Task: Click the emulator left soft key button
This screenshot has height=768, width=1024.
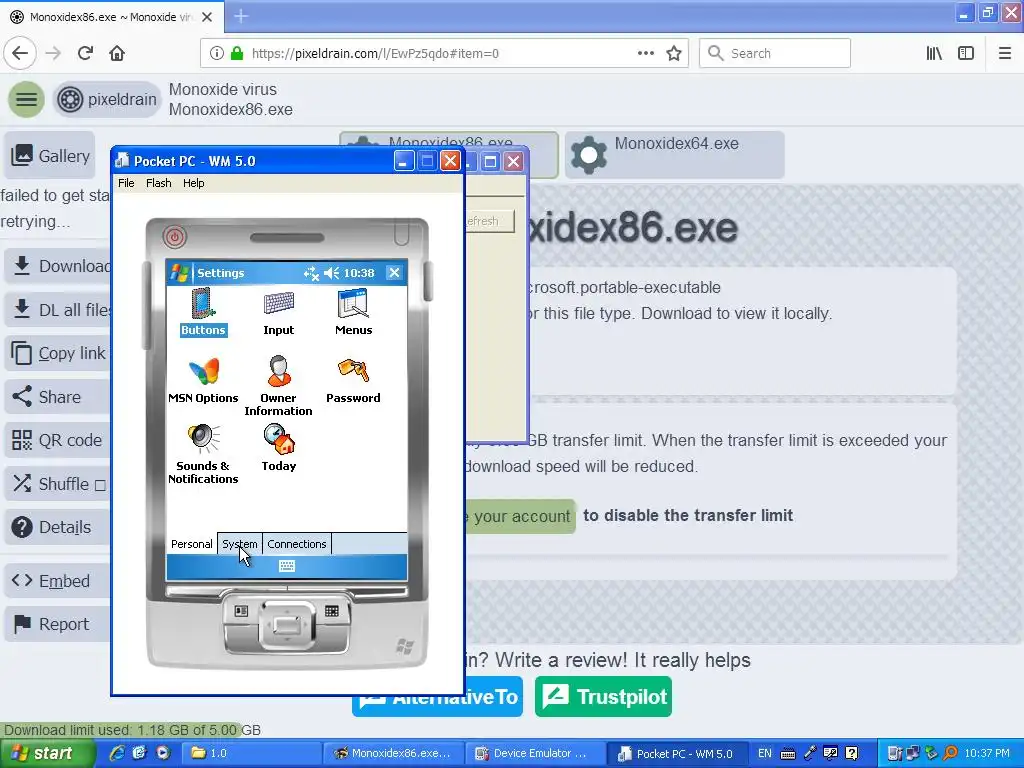Action: [241, 611]
